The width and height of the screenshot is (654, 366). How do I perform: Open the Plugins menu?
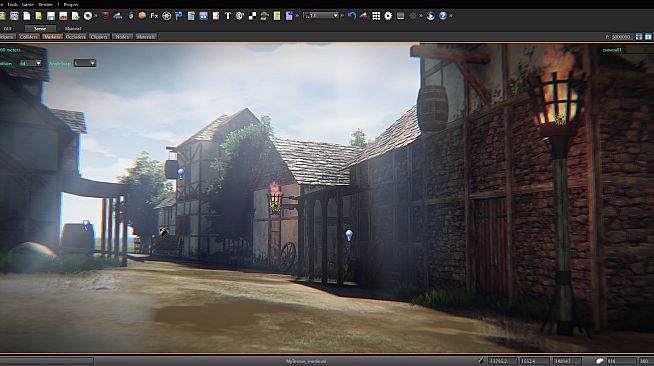click(x=70, y=4)
